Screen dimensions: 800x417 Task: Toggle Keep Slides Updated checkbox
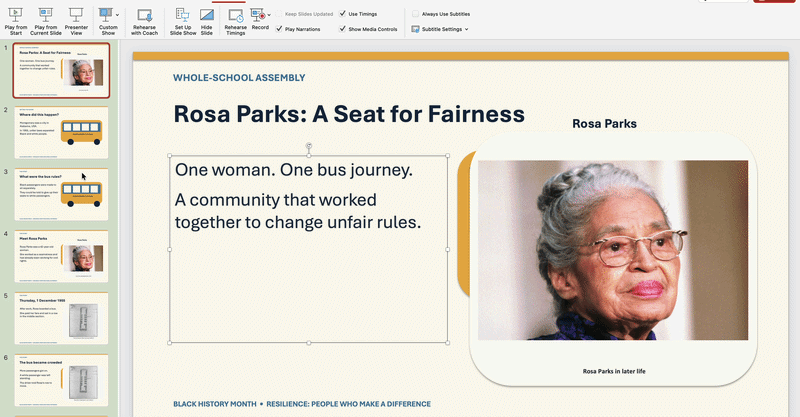(x=279, y=14)
